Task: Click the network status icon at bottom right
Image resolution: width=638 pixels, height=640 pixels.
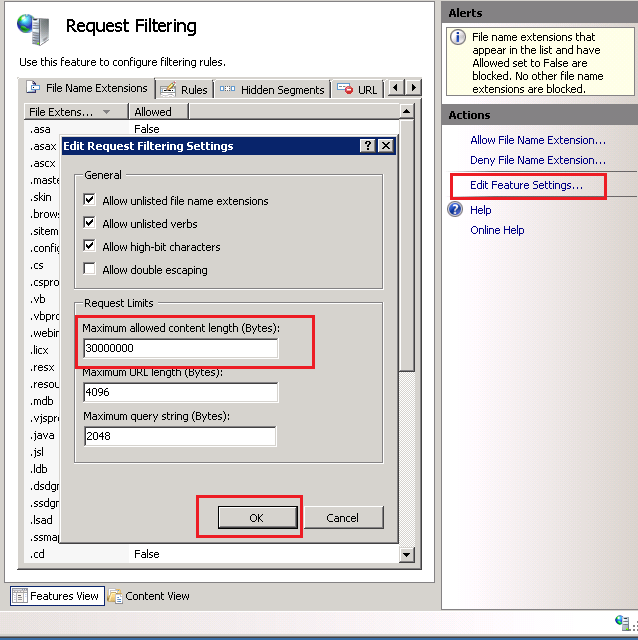Action: tap(623, 623)
